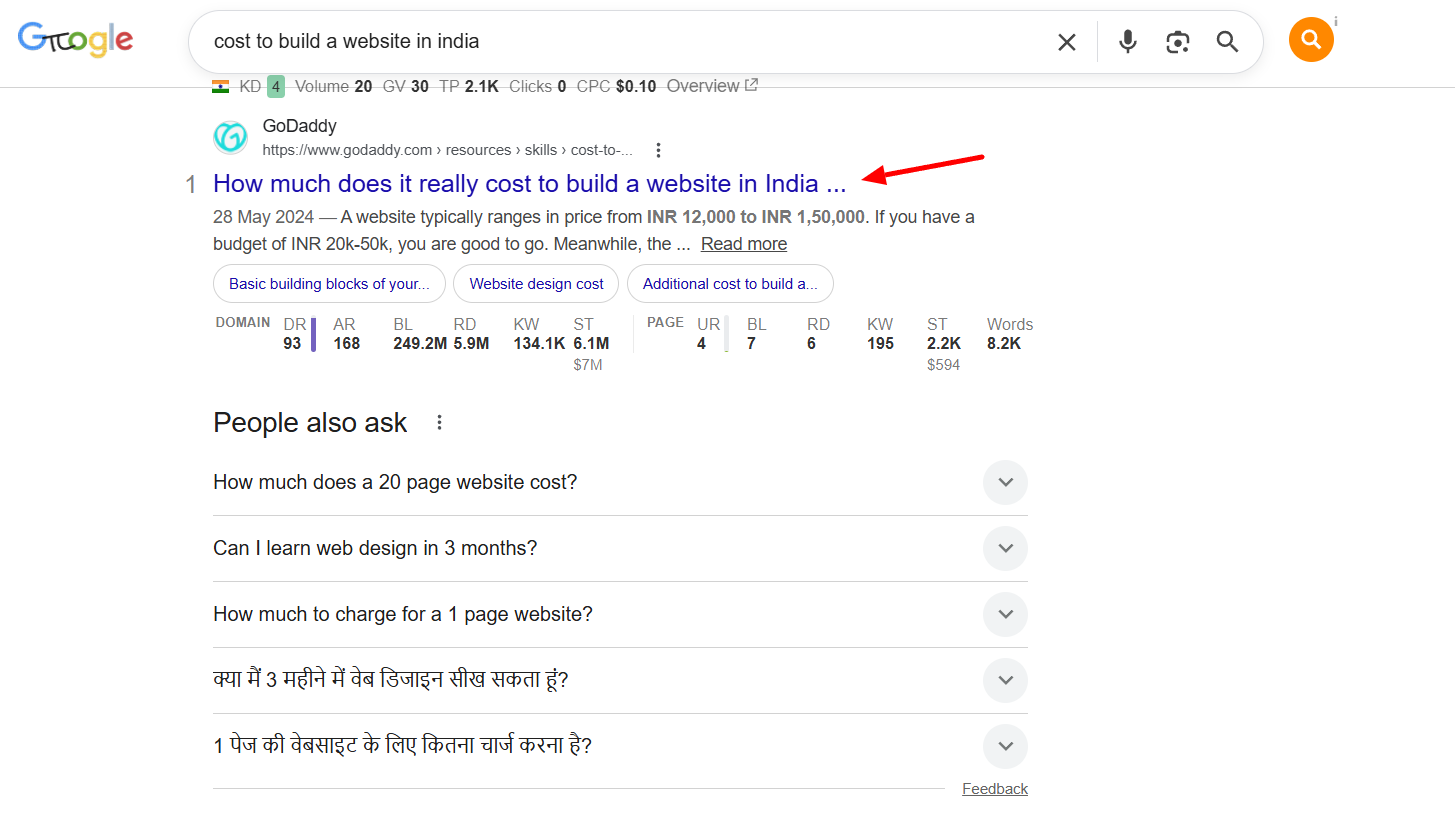1455x820 pixels.
Task: Start voice search with the microphone icon
Action: click(x=1127, y=42)
